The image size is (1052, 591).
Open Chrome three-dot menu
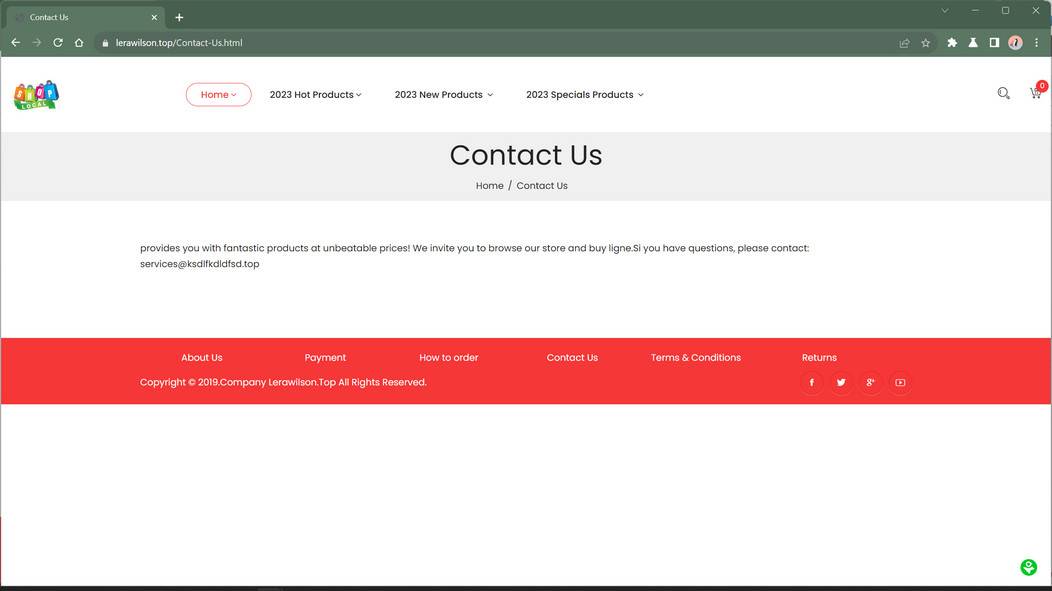pyautogui.click(x=1037, y=42)
